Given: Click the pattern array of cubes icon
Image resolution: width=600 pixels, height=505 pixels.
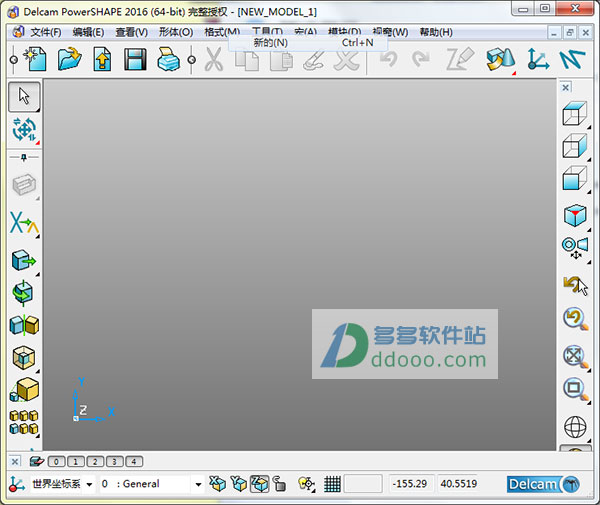Looking at the screenshot, I should pos(24,422).
